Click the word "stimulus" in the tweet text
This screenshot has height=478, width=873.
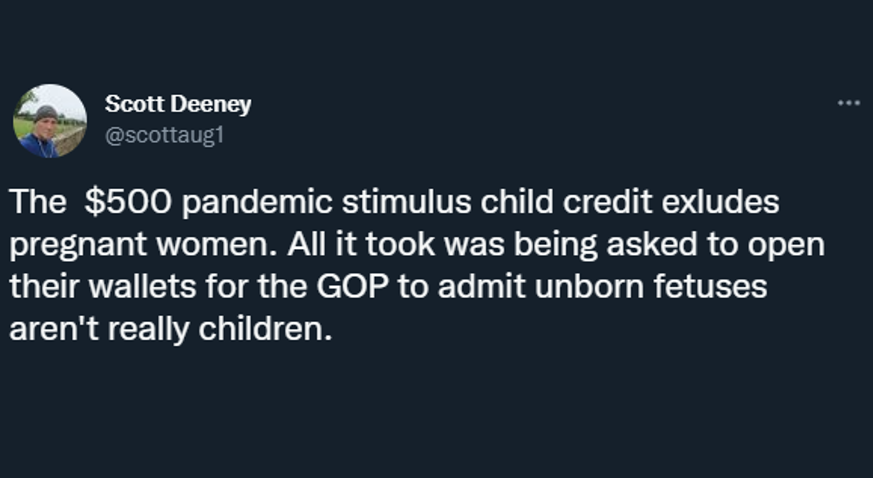406,201
